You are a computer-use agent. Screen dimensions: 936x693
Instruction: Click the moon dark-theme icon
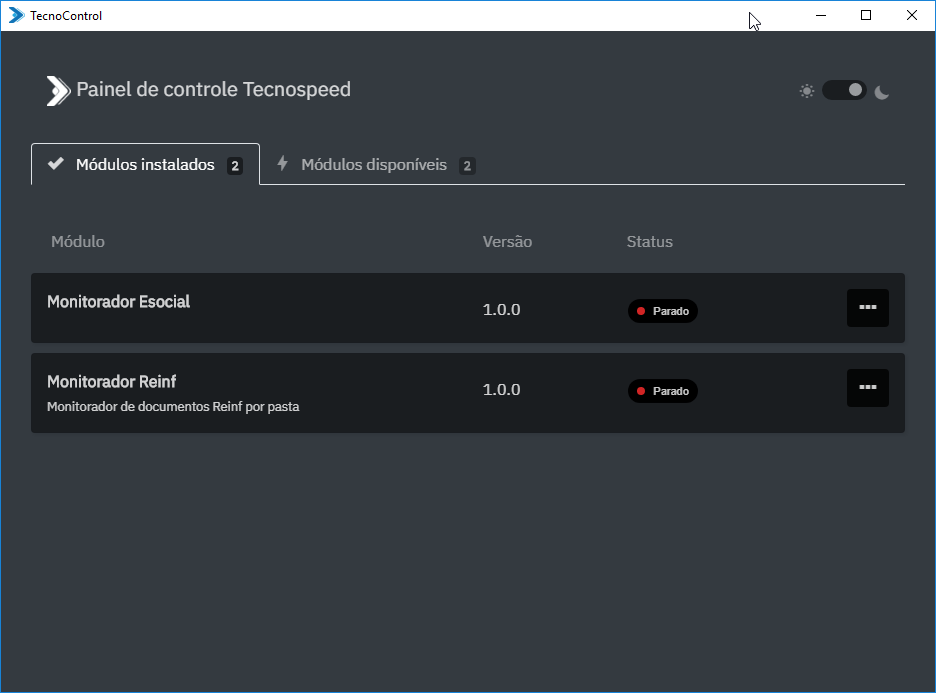tap(882, 92)
